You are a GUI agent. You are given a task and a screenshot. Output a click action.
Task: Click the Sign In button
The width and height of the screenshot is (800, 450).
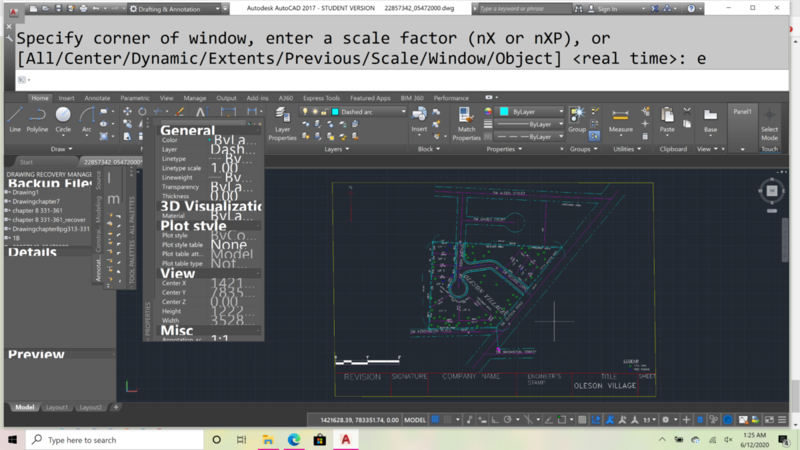606,9
